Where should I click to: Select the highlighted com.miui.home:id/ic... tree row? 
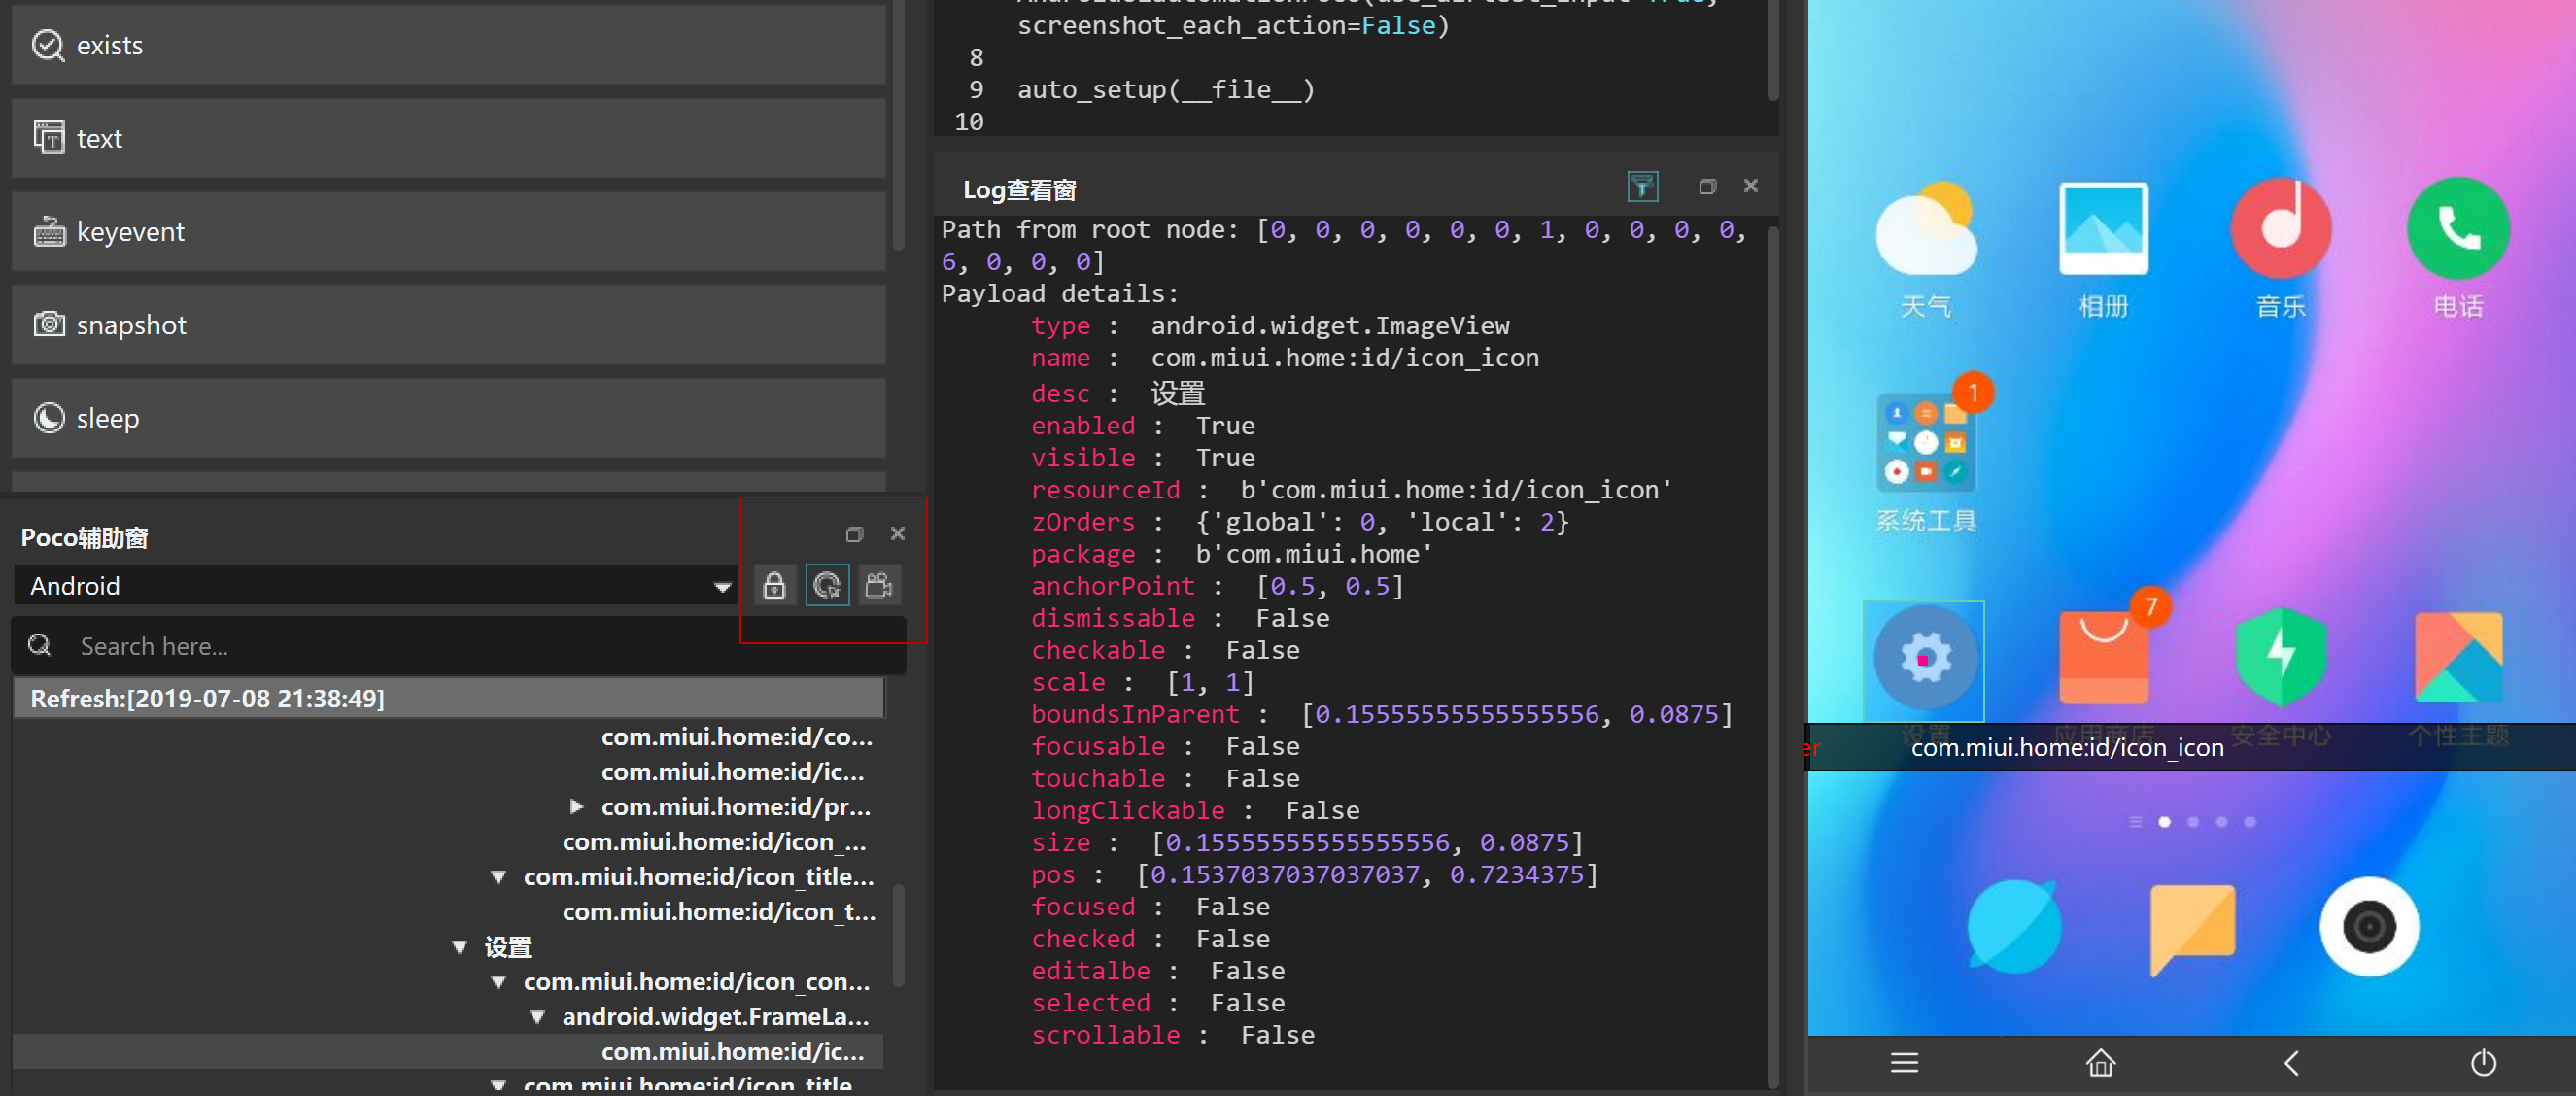click(x=448, y=1051)
